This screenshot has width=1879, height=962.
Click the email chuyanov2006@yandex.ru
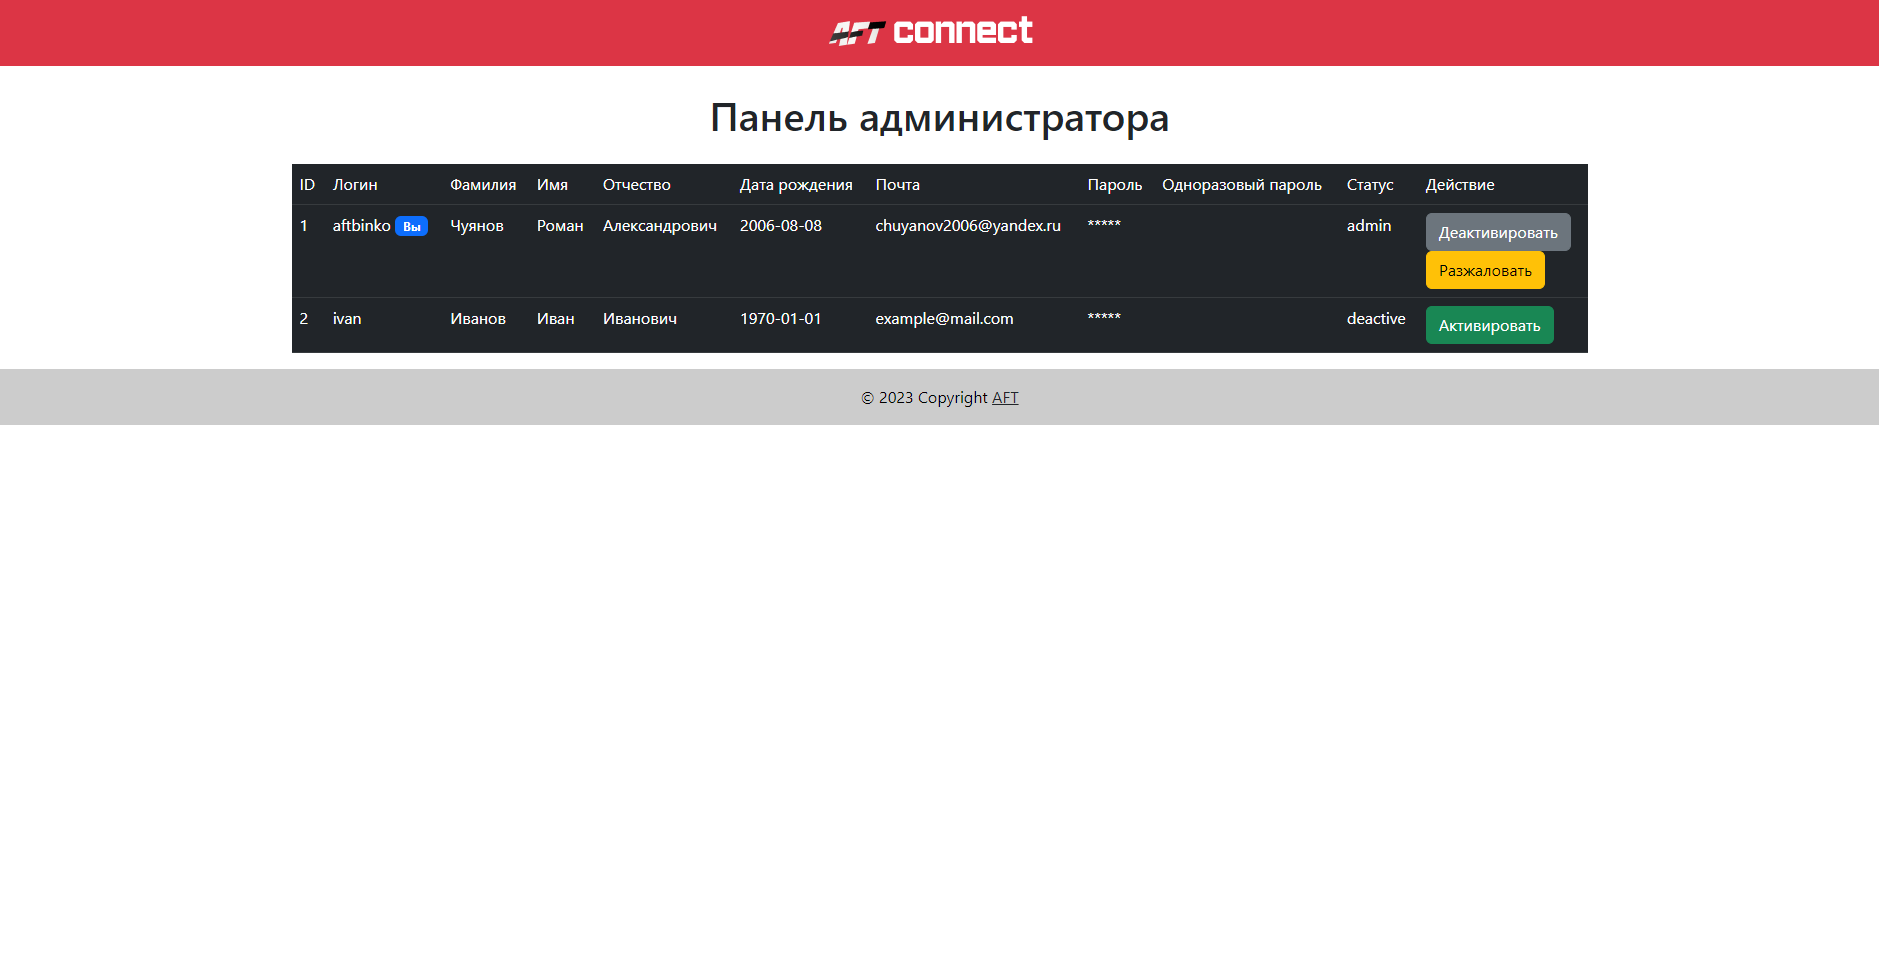(x=968, y=225)
